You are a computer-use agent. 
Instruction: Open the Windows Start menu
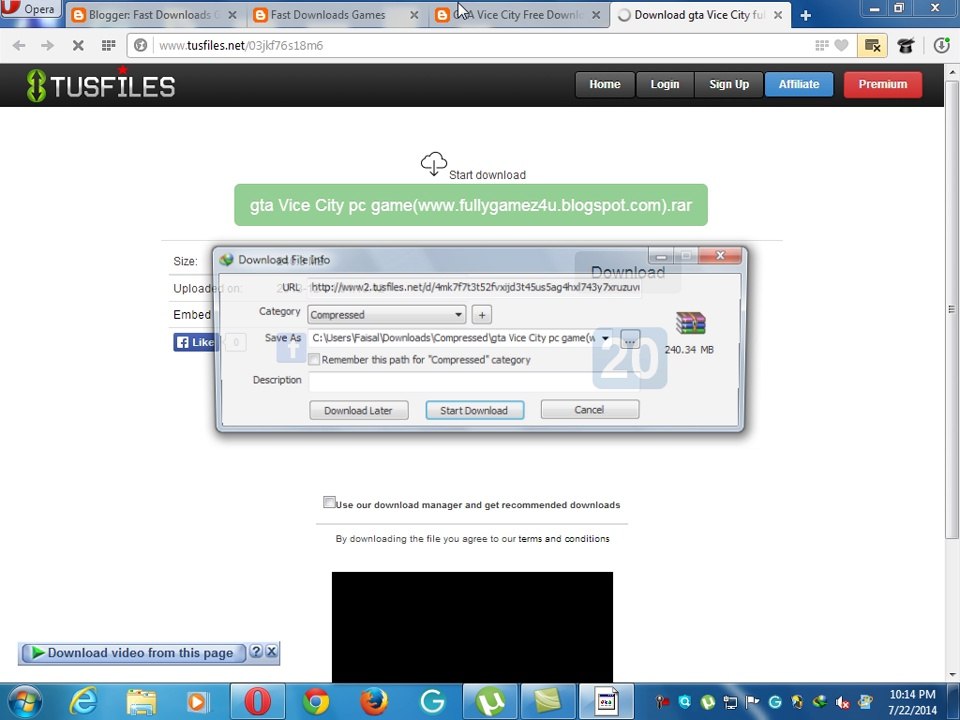[23, 702]
